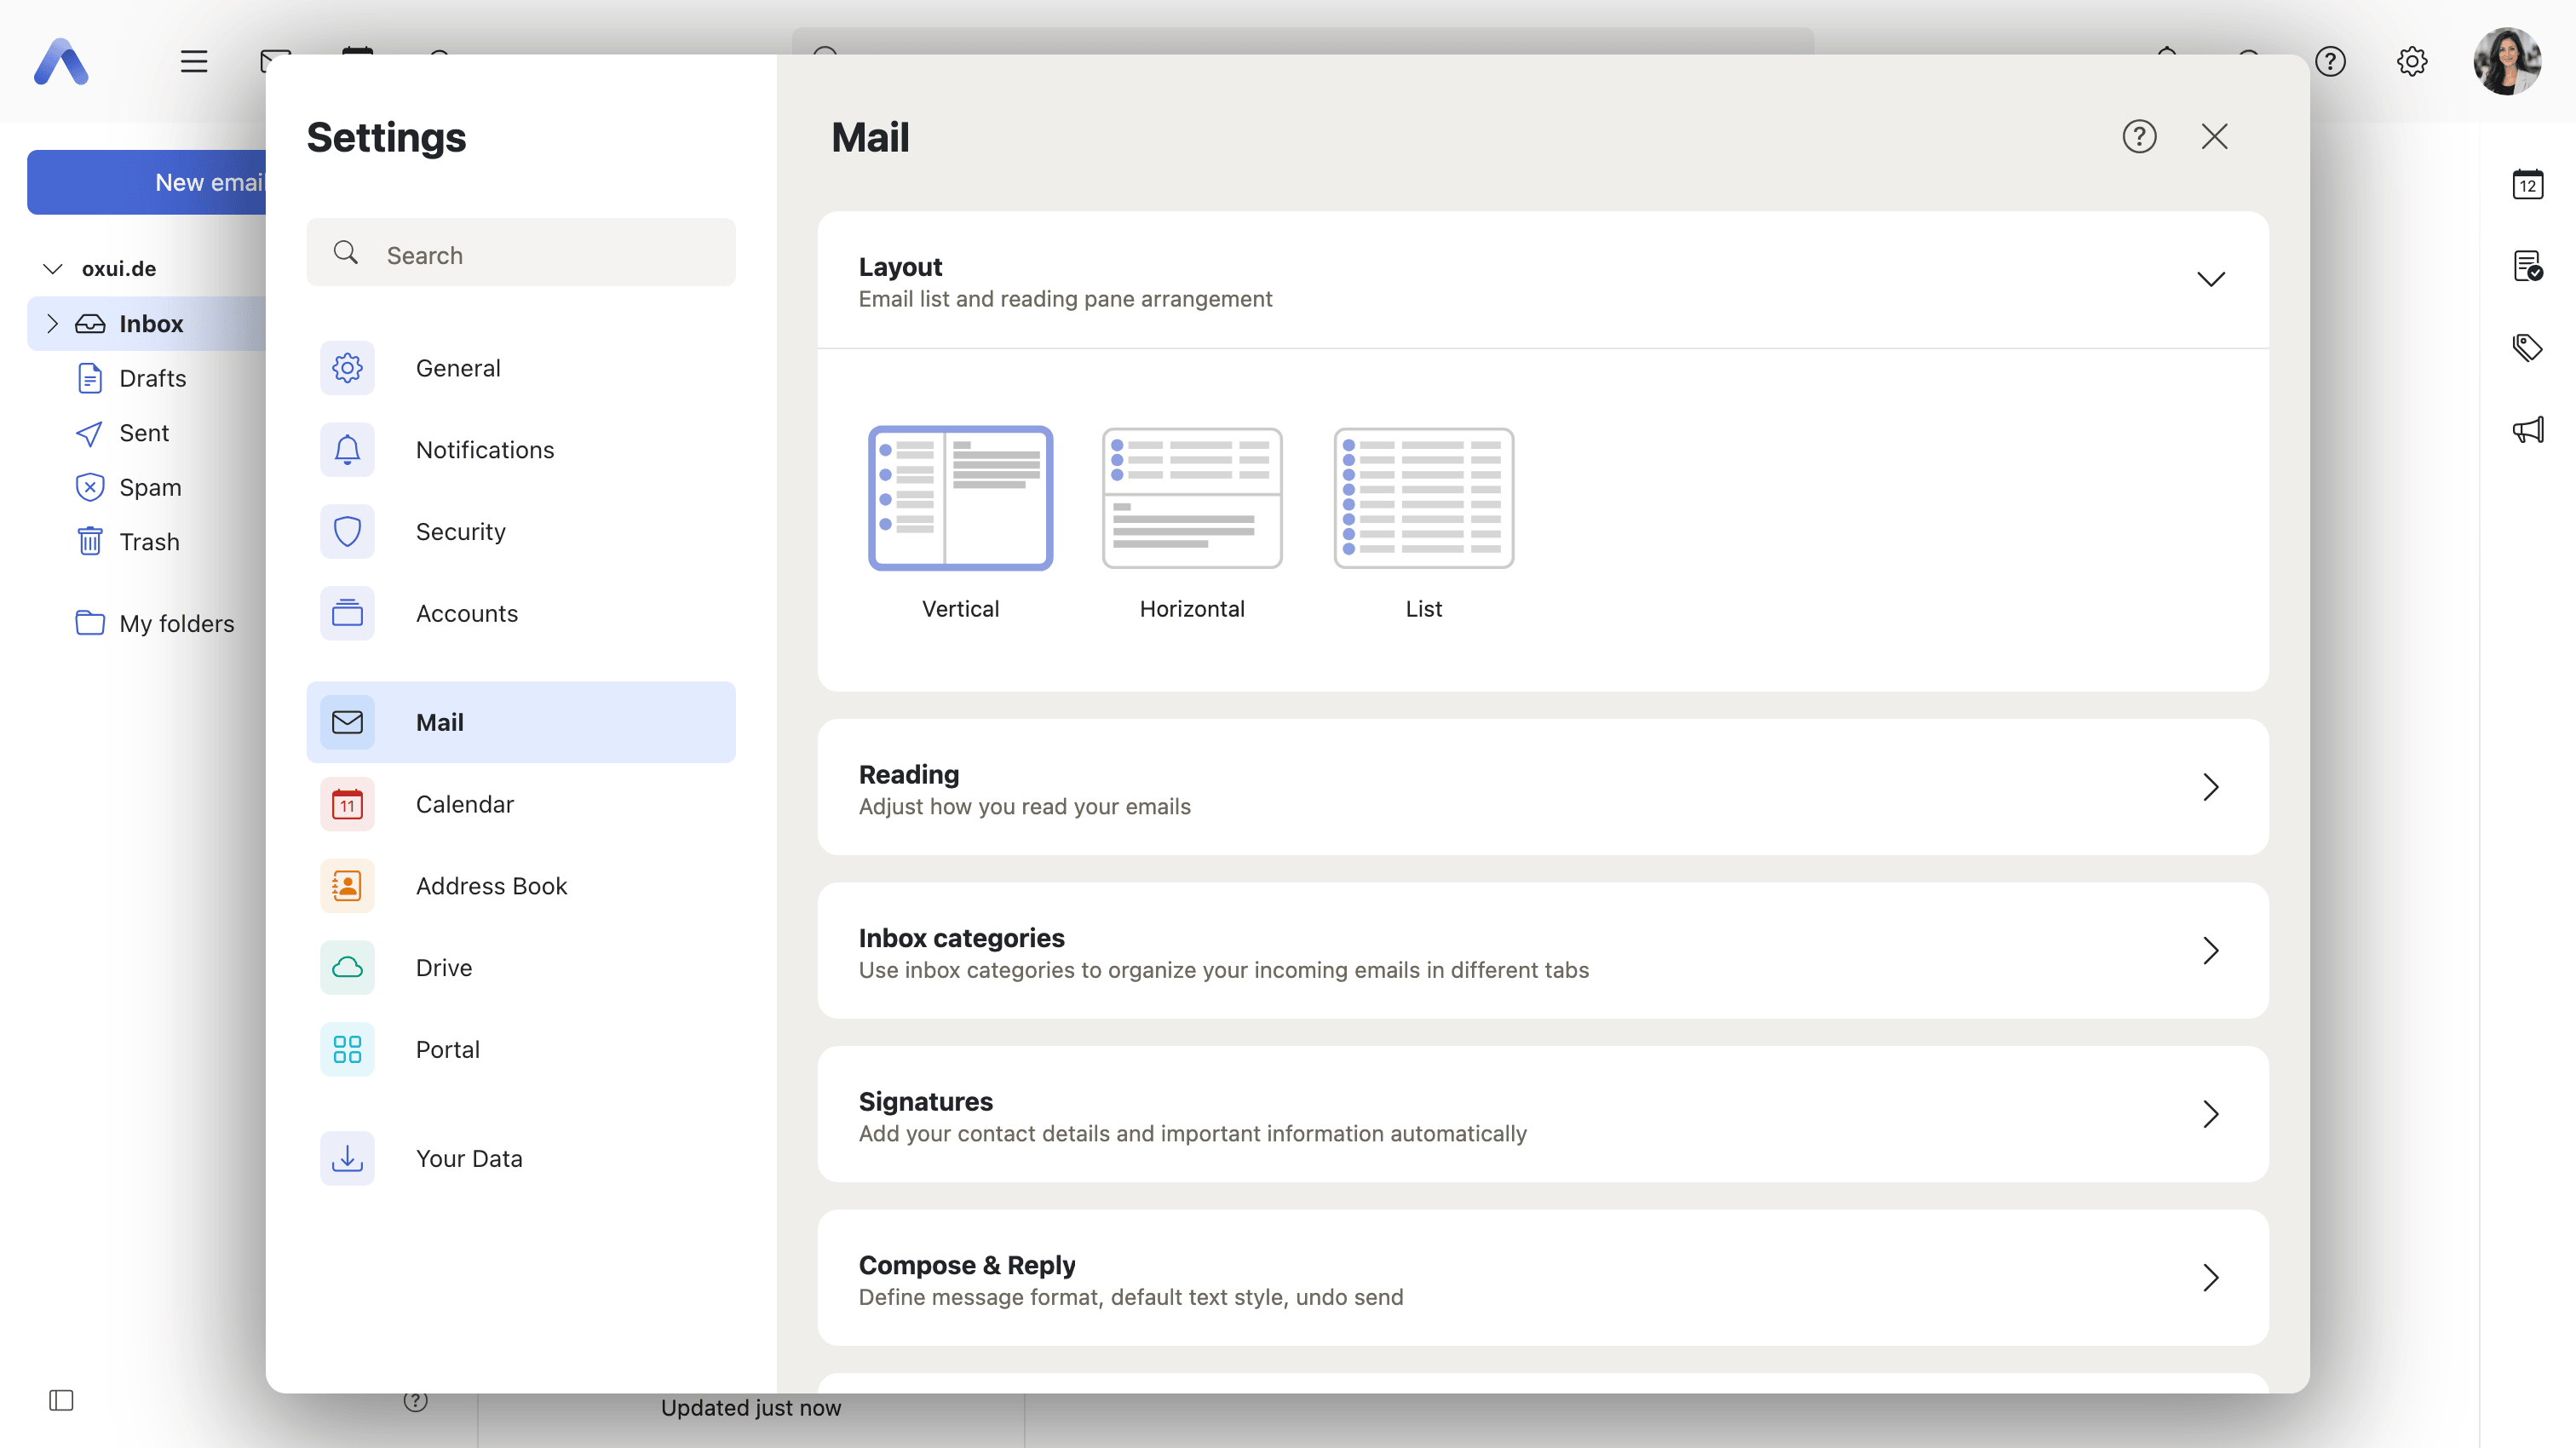Close the Settings dialog
The image size is (2576, 1448).
pos(2214,136)
